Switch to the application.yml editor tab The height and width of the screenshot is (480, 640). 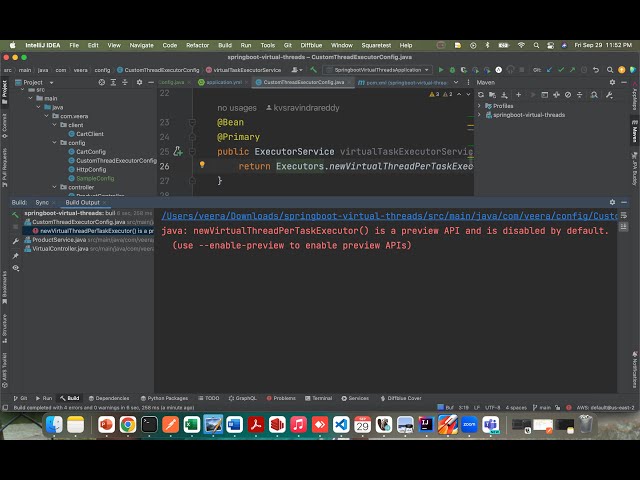pos(223,82)
